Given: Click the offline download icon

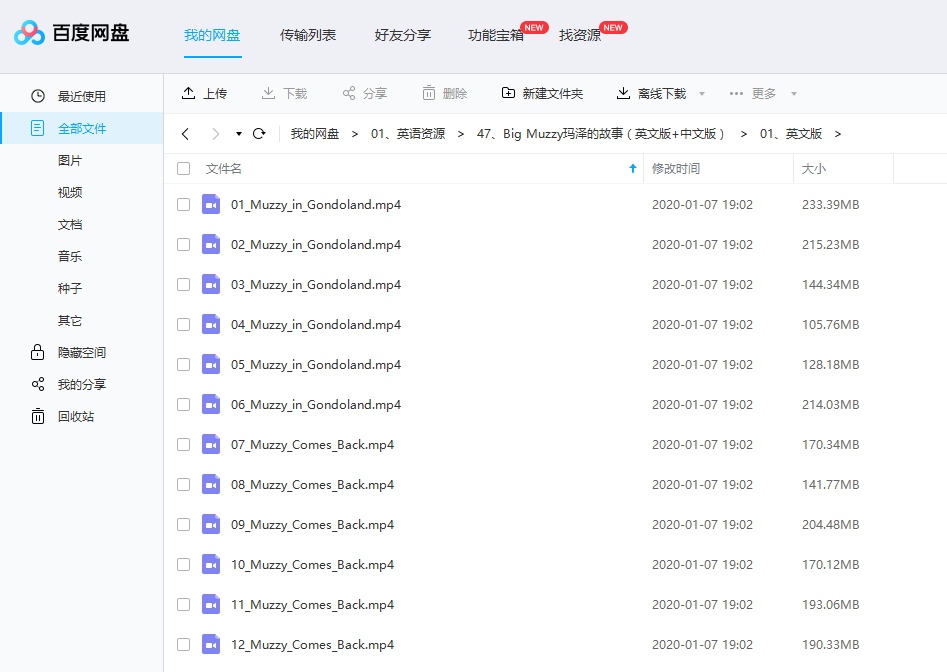Looking at the screenshot, I should click(623, 93).
